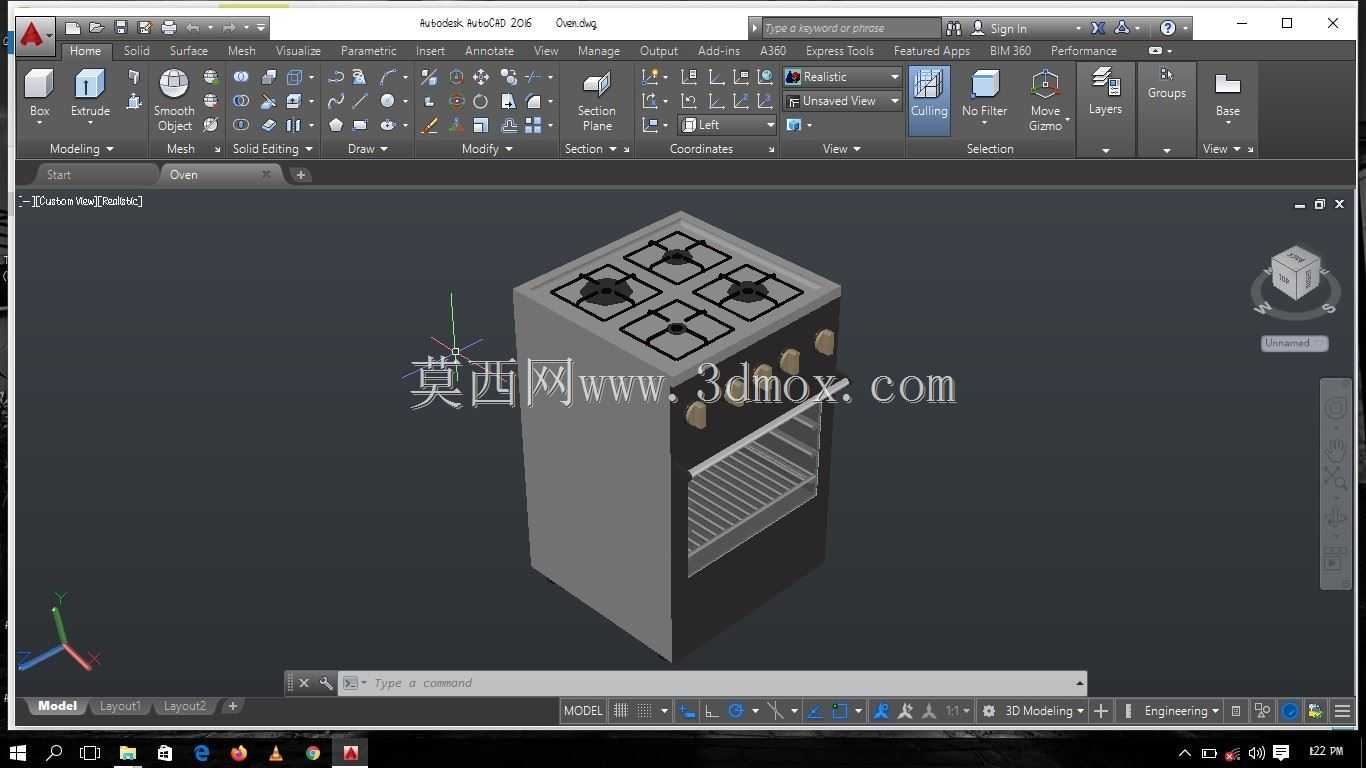Toggle the drawing grid display
Viewport: 1366px width, 768px height.
[x=621, y=711]
